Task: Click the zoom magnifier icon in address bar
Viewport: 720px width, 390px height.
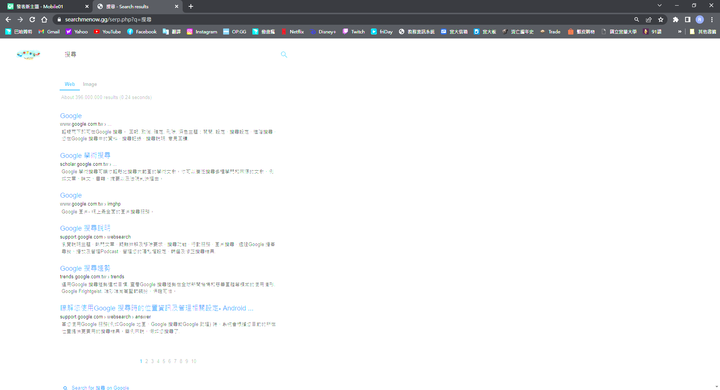Action: (636, 20)
